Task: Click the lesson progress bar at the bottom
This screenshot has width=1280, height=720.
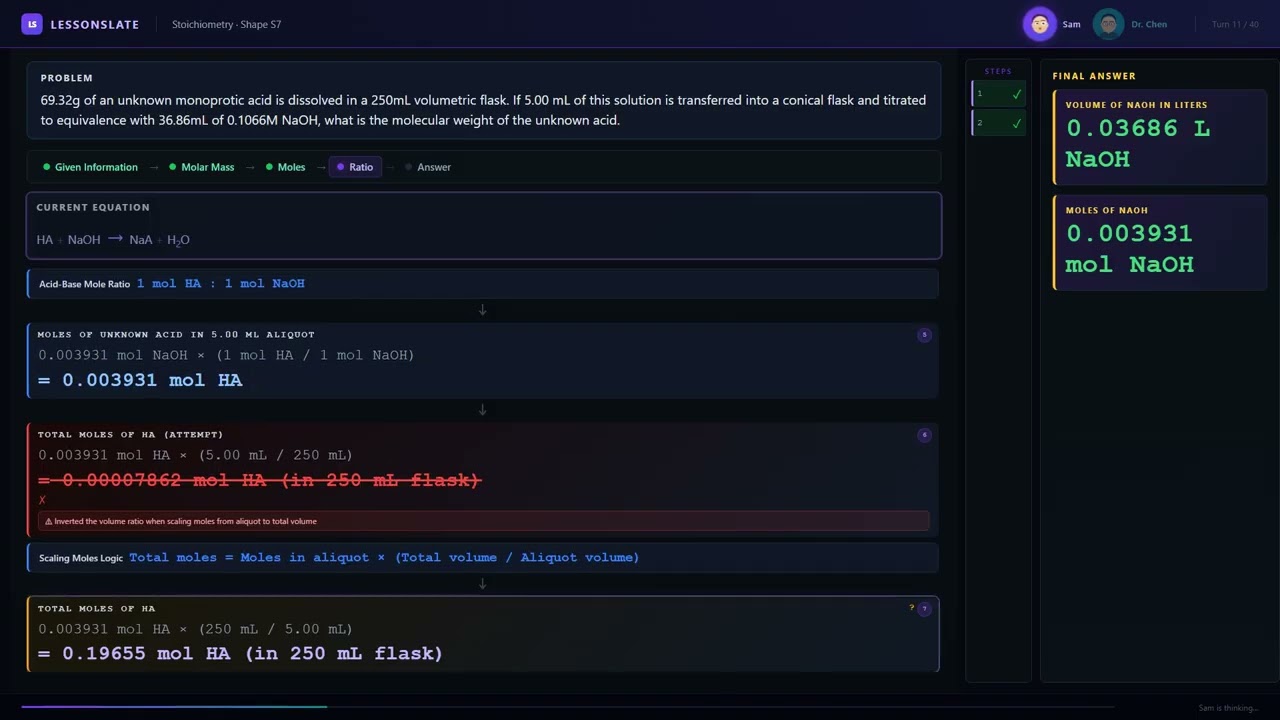Action: pyautogui.click(x=567, y=707)
